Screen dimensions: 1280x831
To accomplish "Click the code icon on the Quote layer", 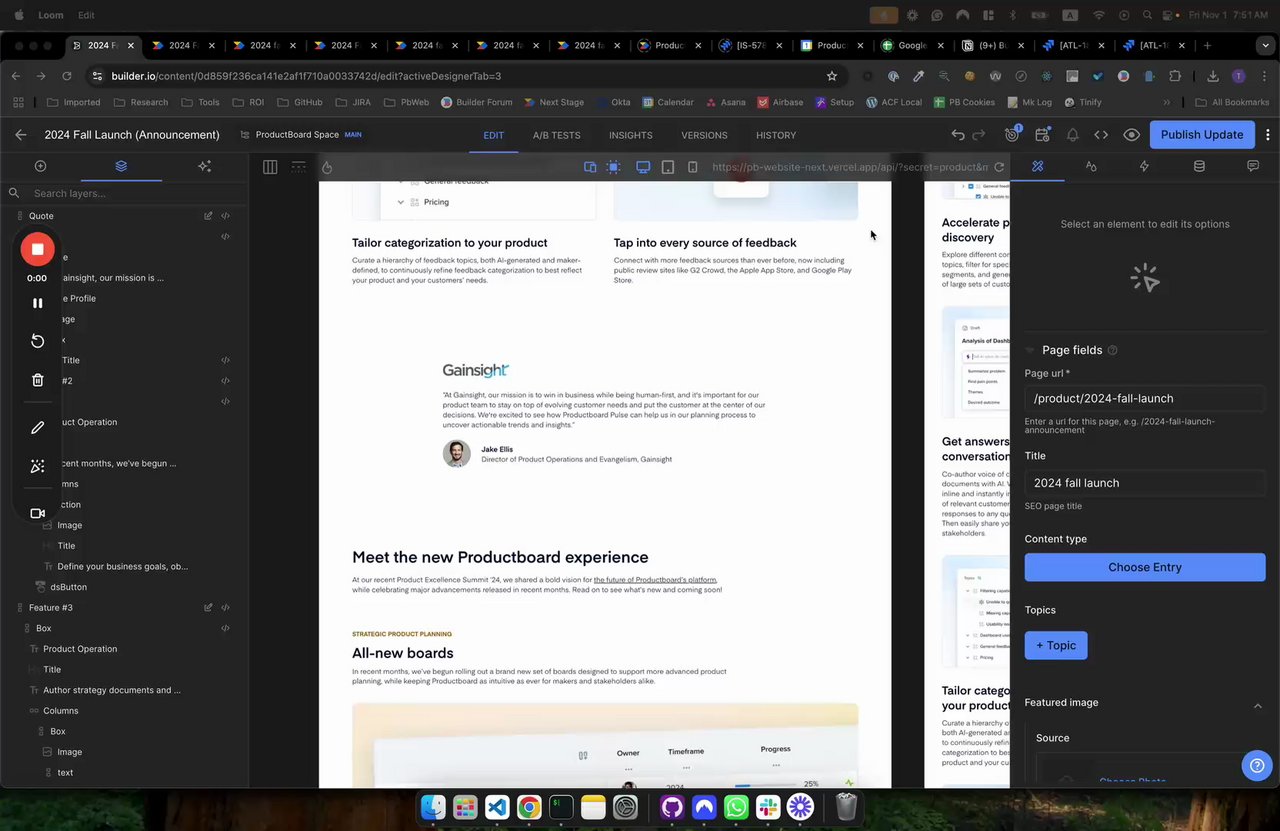I will 225,216.
